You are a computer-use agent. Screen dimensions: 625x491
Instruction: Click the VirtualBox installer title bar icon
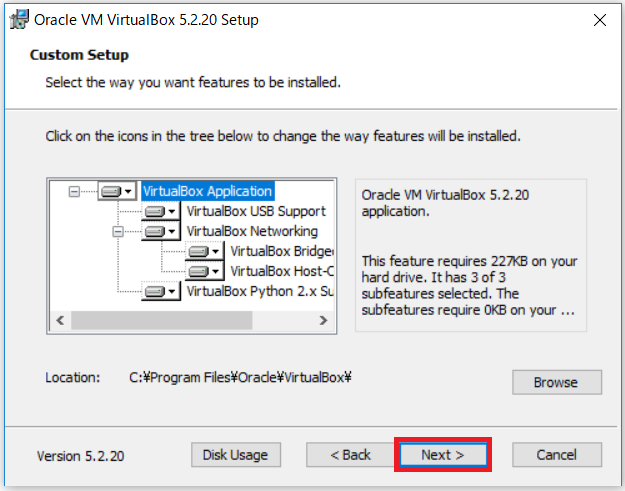tap(17, 18)
